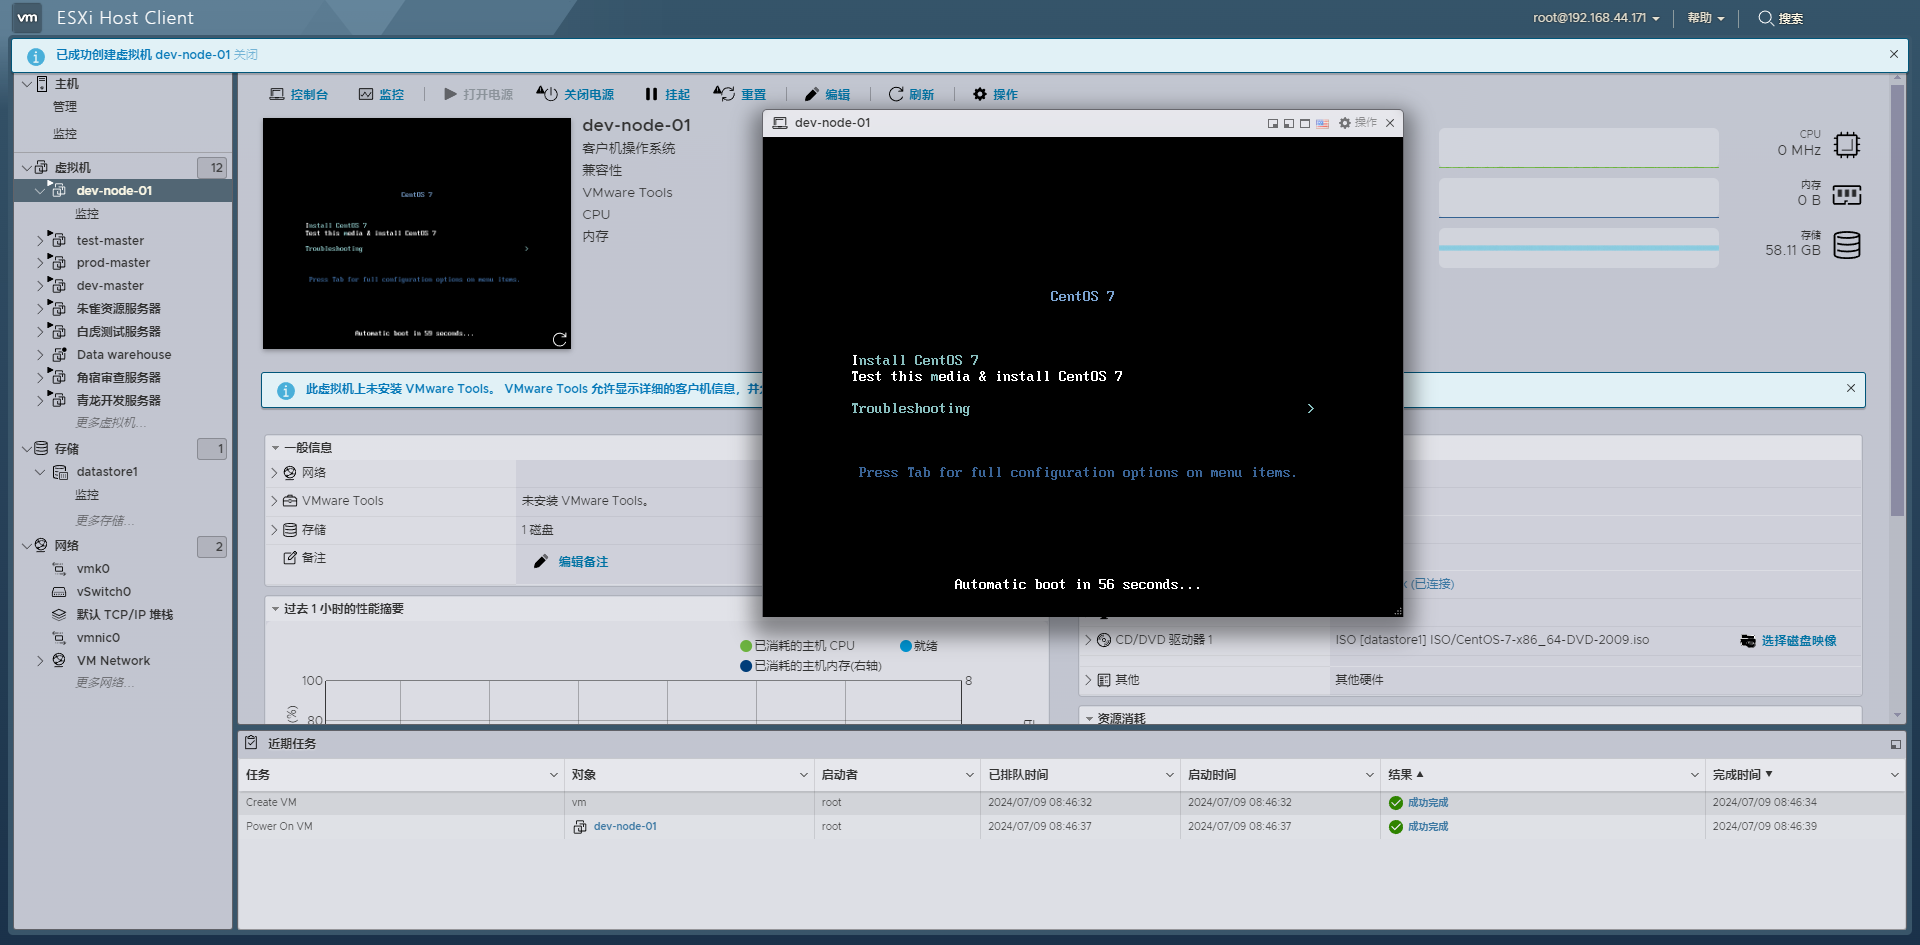
Task: Click 关闭电源 power off in the toolbar
Action: tap(575, 94)
